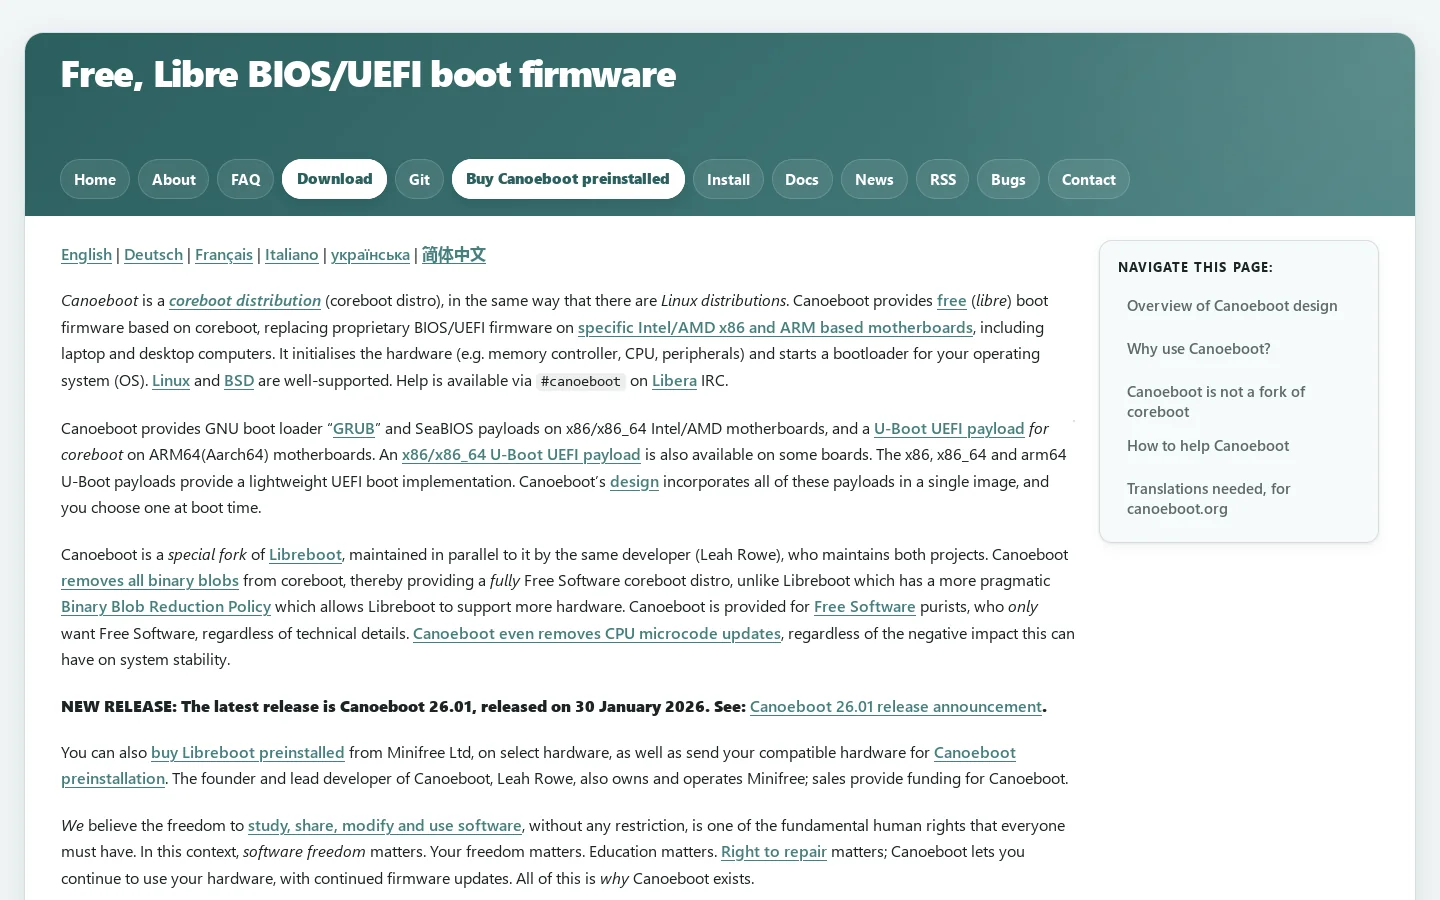1440x900 pixels.
Task: Click the Free Software link
Action: [x=865, y=607]
